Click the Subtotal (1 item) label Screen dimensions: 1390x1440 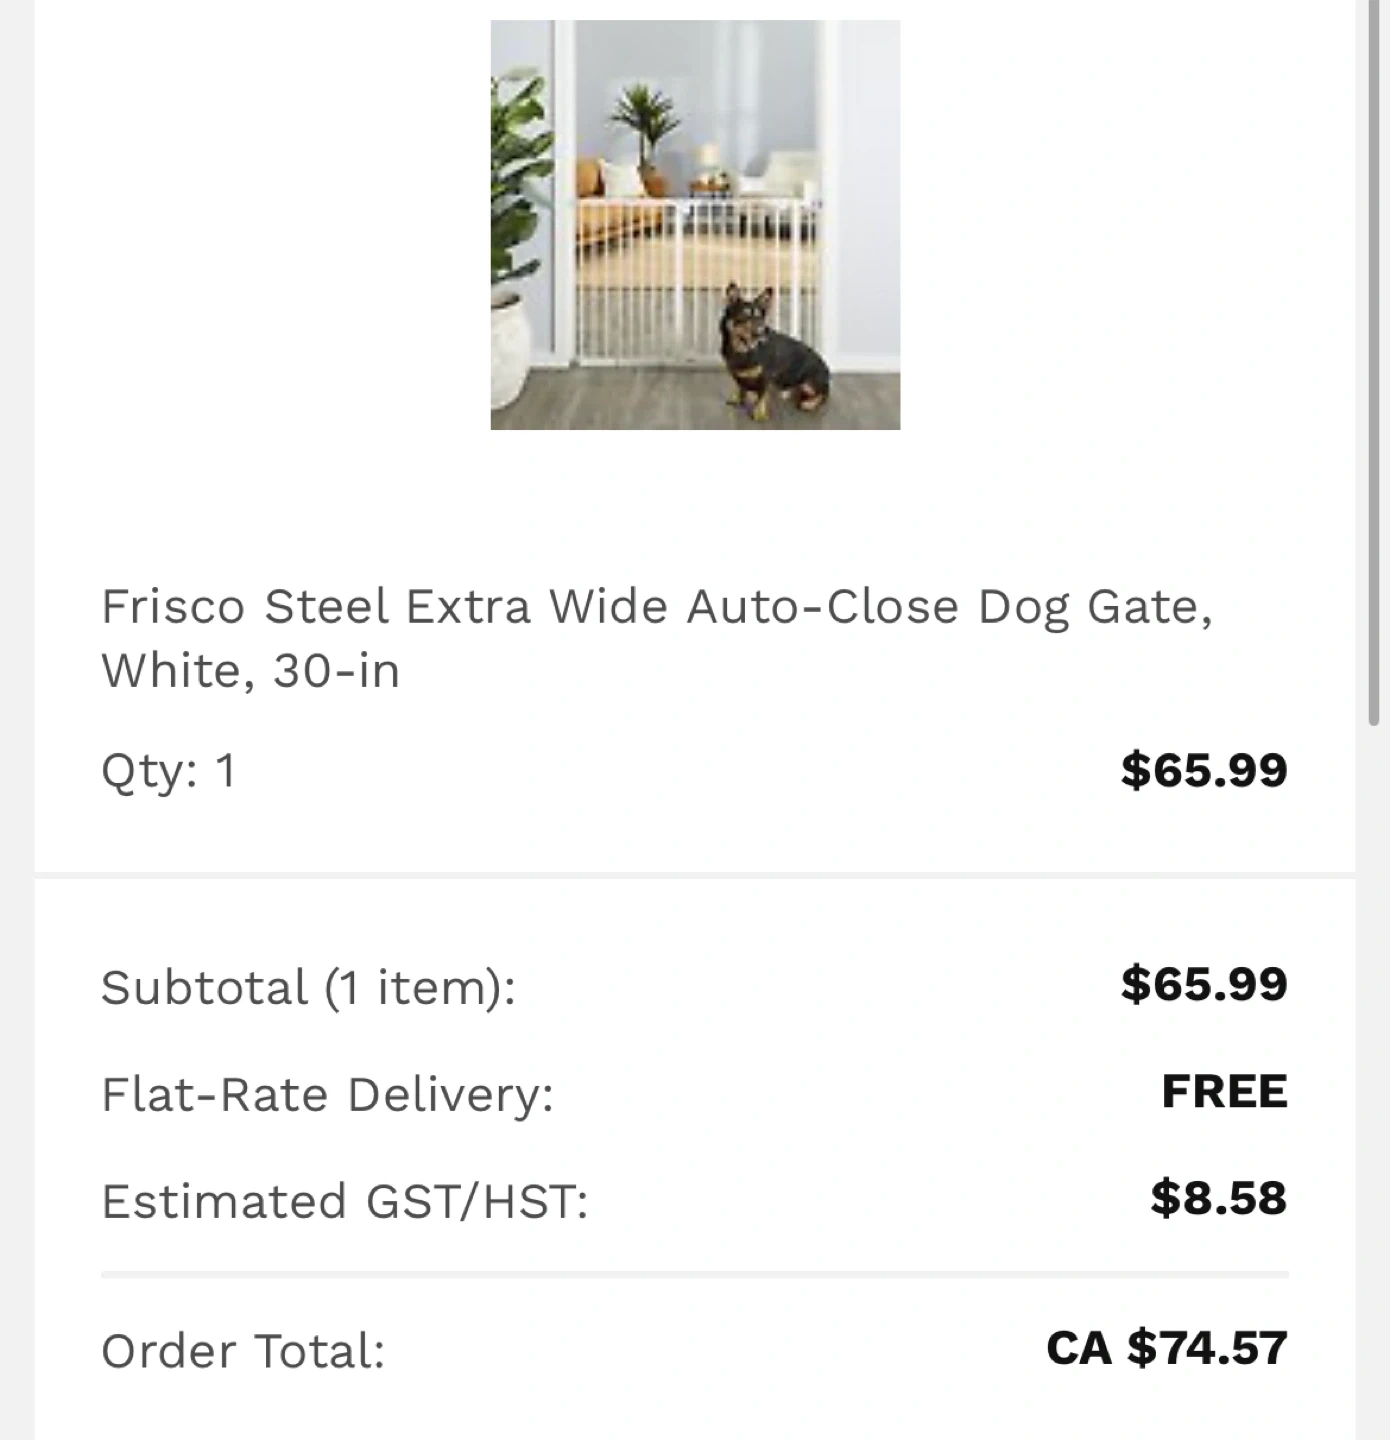coord(308,987)
